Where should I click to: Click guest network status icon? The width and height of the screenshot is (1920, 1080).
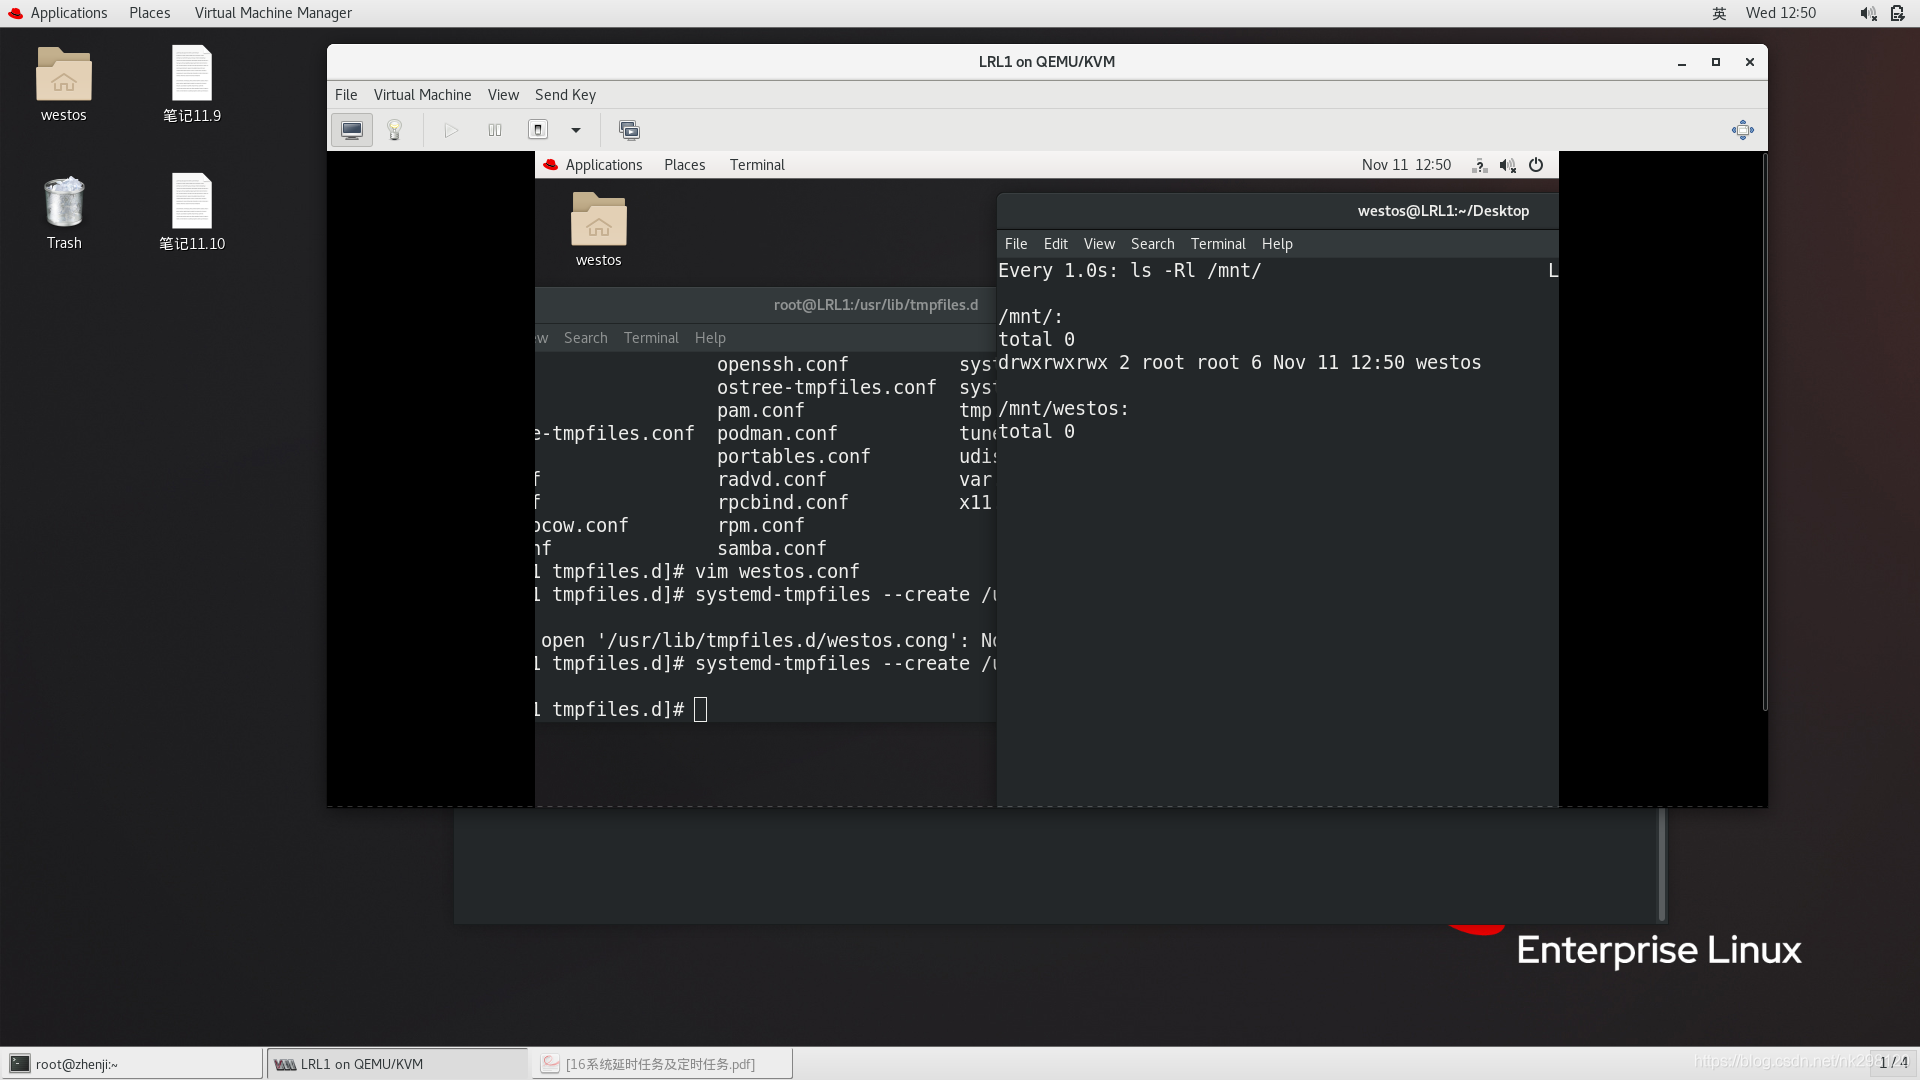coord(1480,165)
